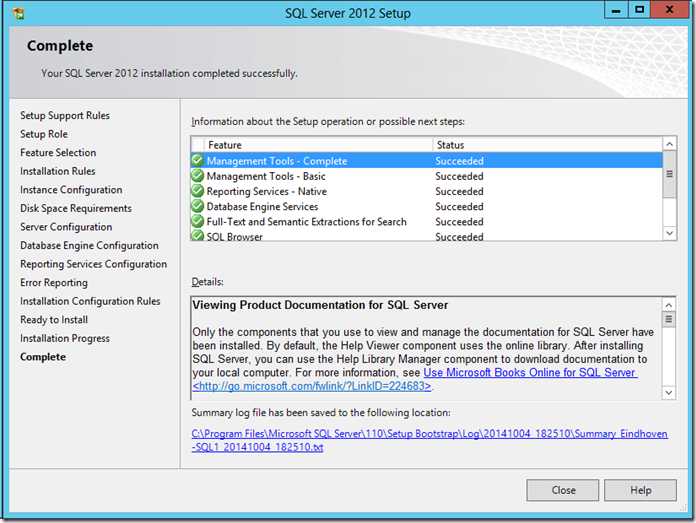This screenshot has width=696, height=523.
Task: Click Server Configuration step
Action: tap(66, 227)
